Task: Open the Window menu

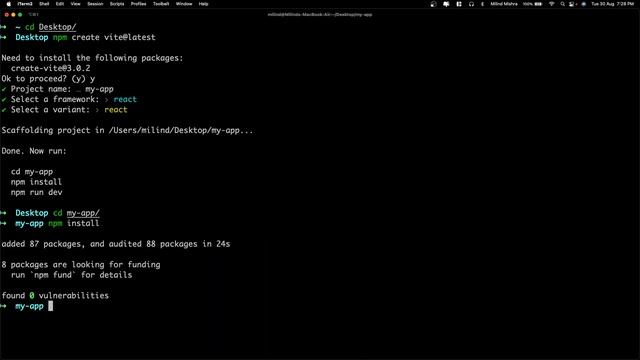Action: 184,4
